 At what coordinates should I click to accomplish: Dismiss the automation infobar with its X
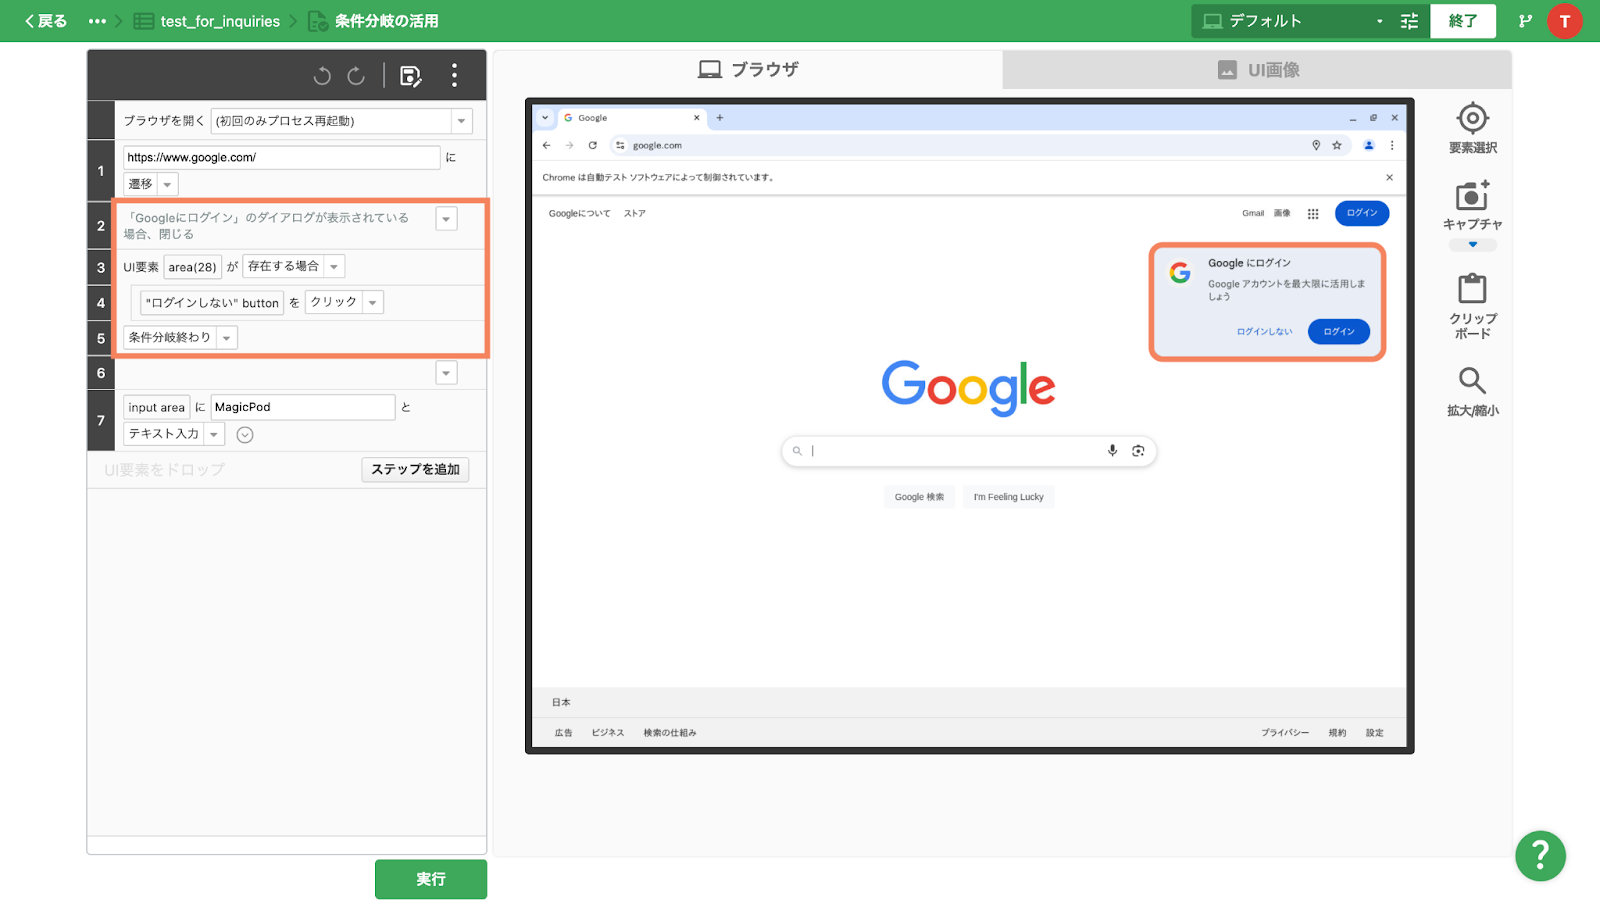[1389, 177]
